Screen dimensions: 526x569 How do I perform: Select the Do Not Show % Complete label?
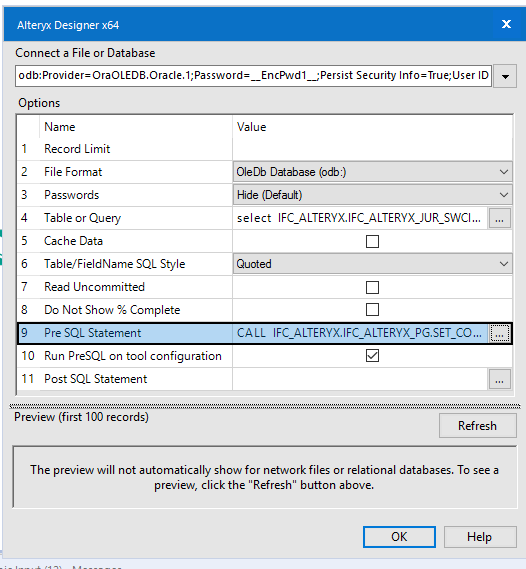pos(112,310)
